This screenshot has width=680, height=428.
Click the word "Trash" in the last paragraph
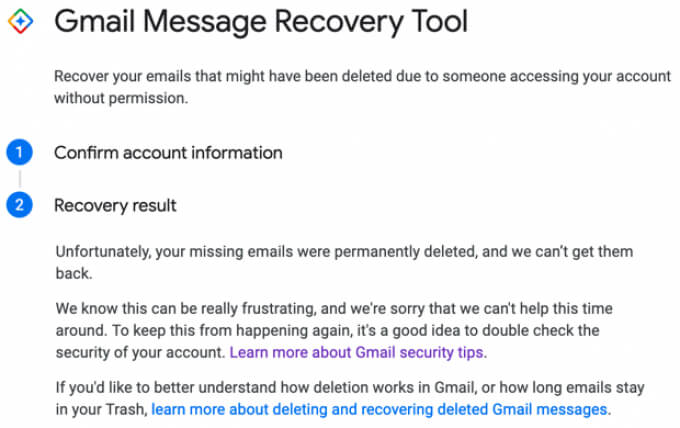tap(124, 409)
